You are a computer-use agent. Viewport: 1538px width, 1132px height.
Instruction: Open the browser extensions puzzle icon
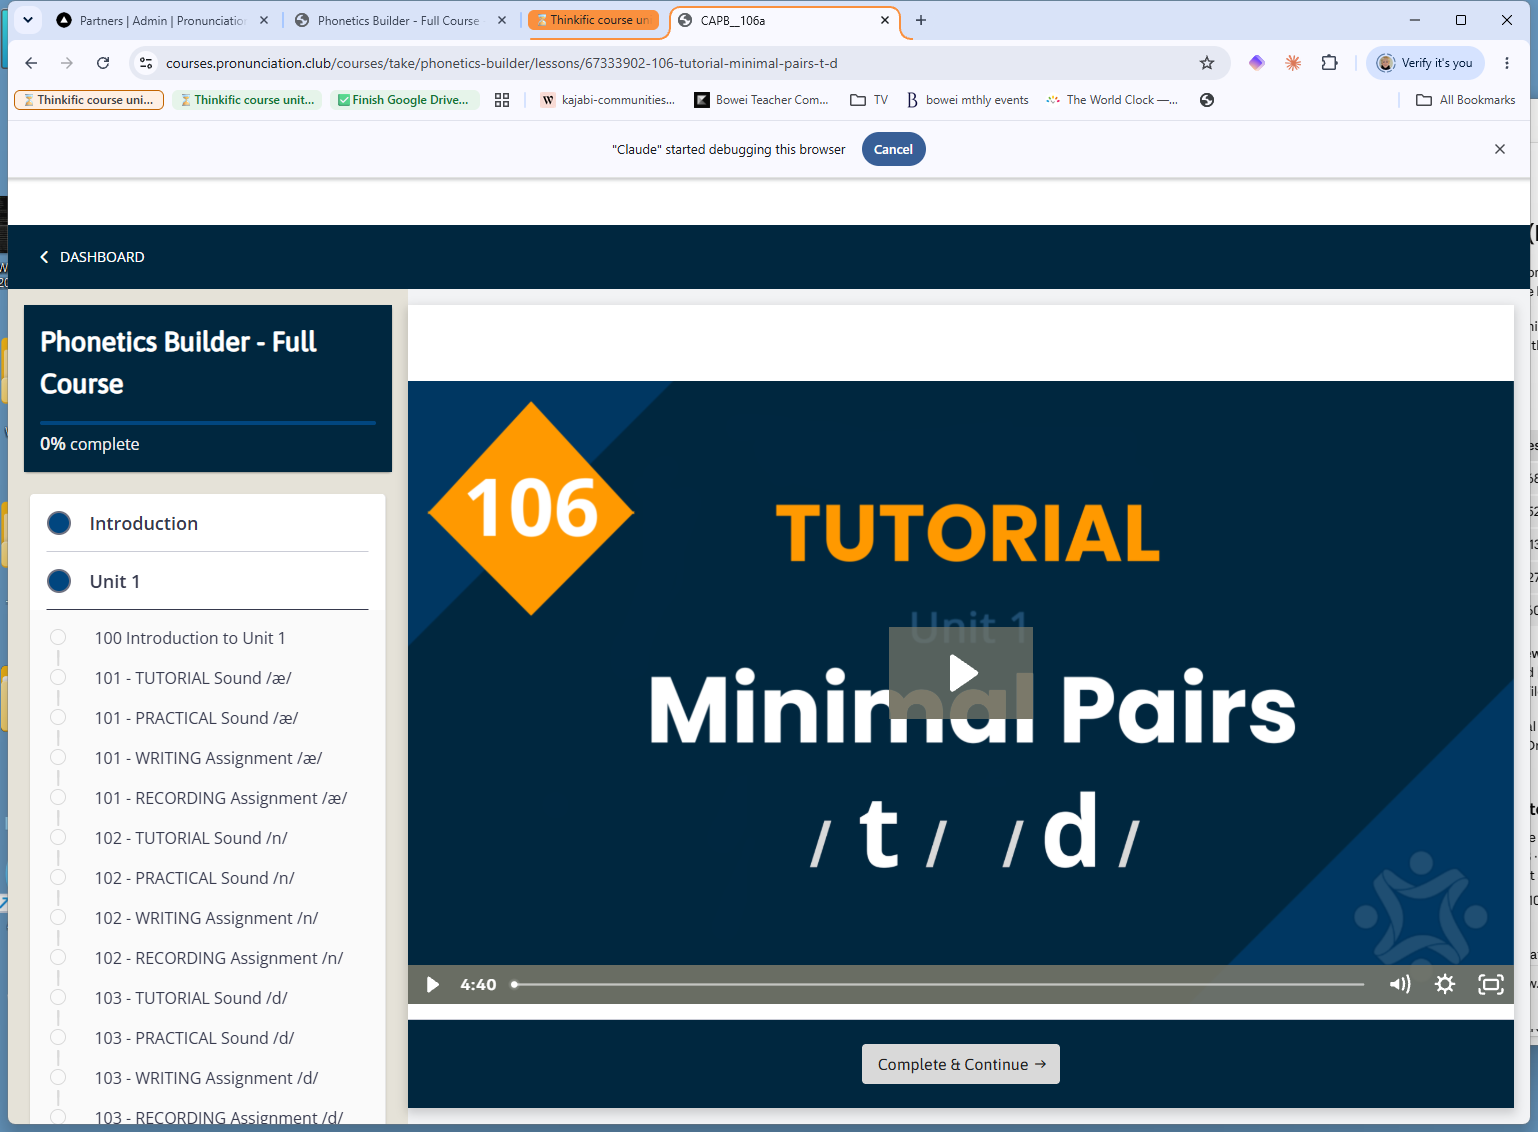(1329, 63)
